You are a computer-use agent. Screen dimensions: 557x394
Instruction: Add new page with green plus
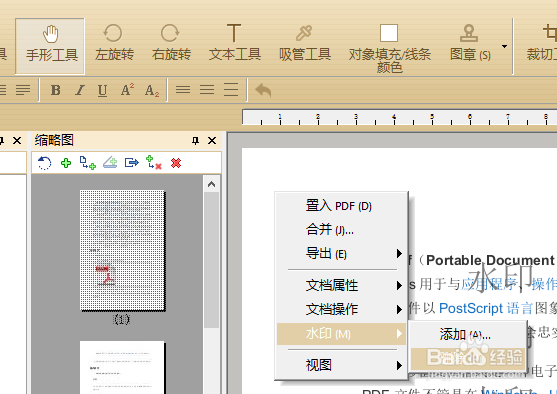tap(66, 163)
